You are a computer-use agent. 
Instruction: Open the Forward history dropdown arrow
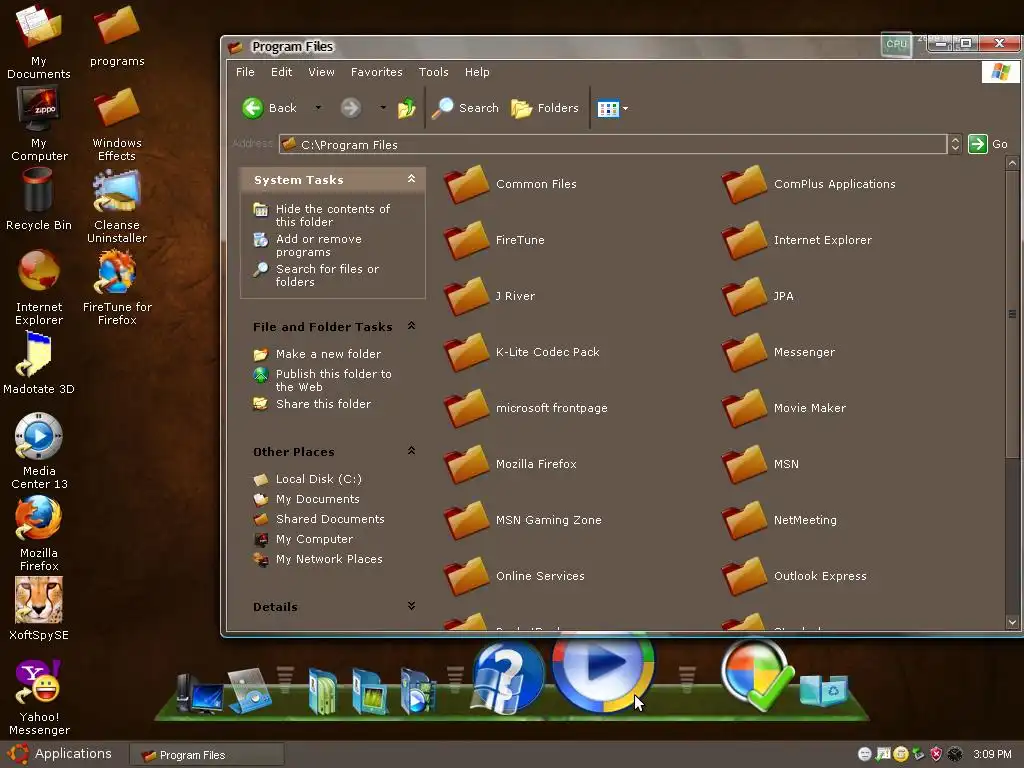click(383, 108)
